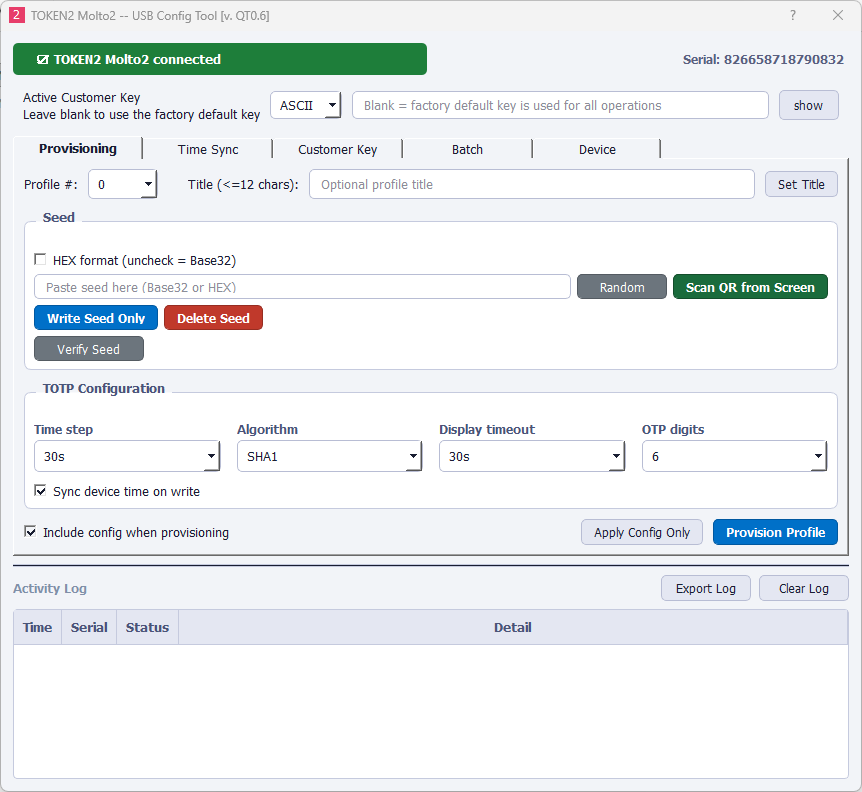
Task: Open the OTP digits dropdown
Action: pyautogui.click(x=734, y=456)
